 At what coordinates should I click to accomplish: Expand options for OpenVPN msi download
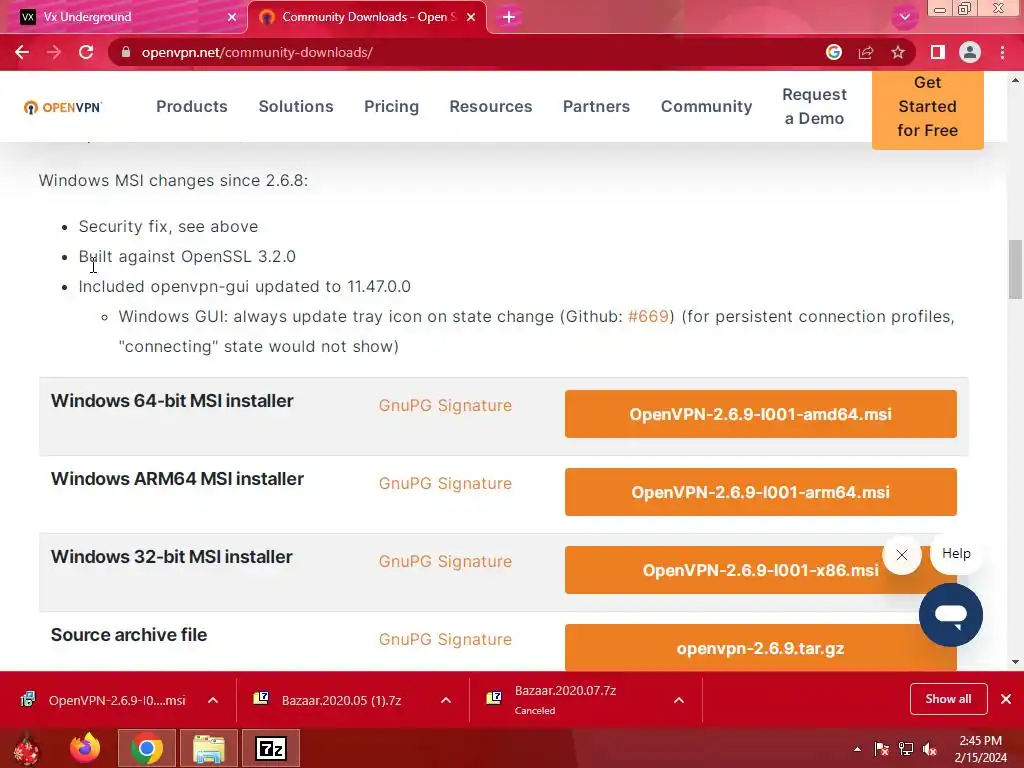tap(213, 700)
